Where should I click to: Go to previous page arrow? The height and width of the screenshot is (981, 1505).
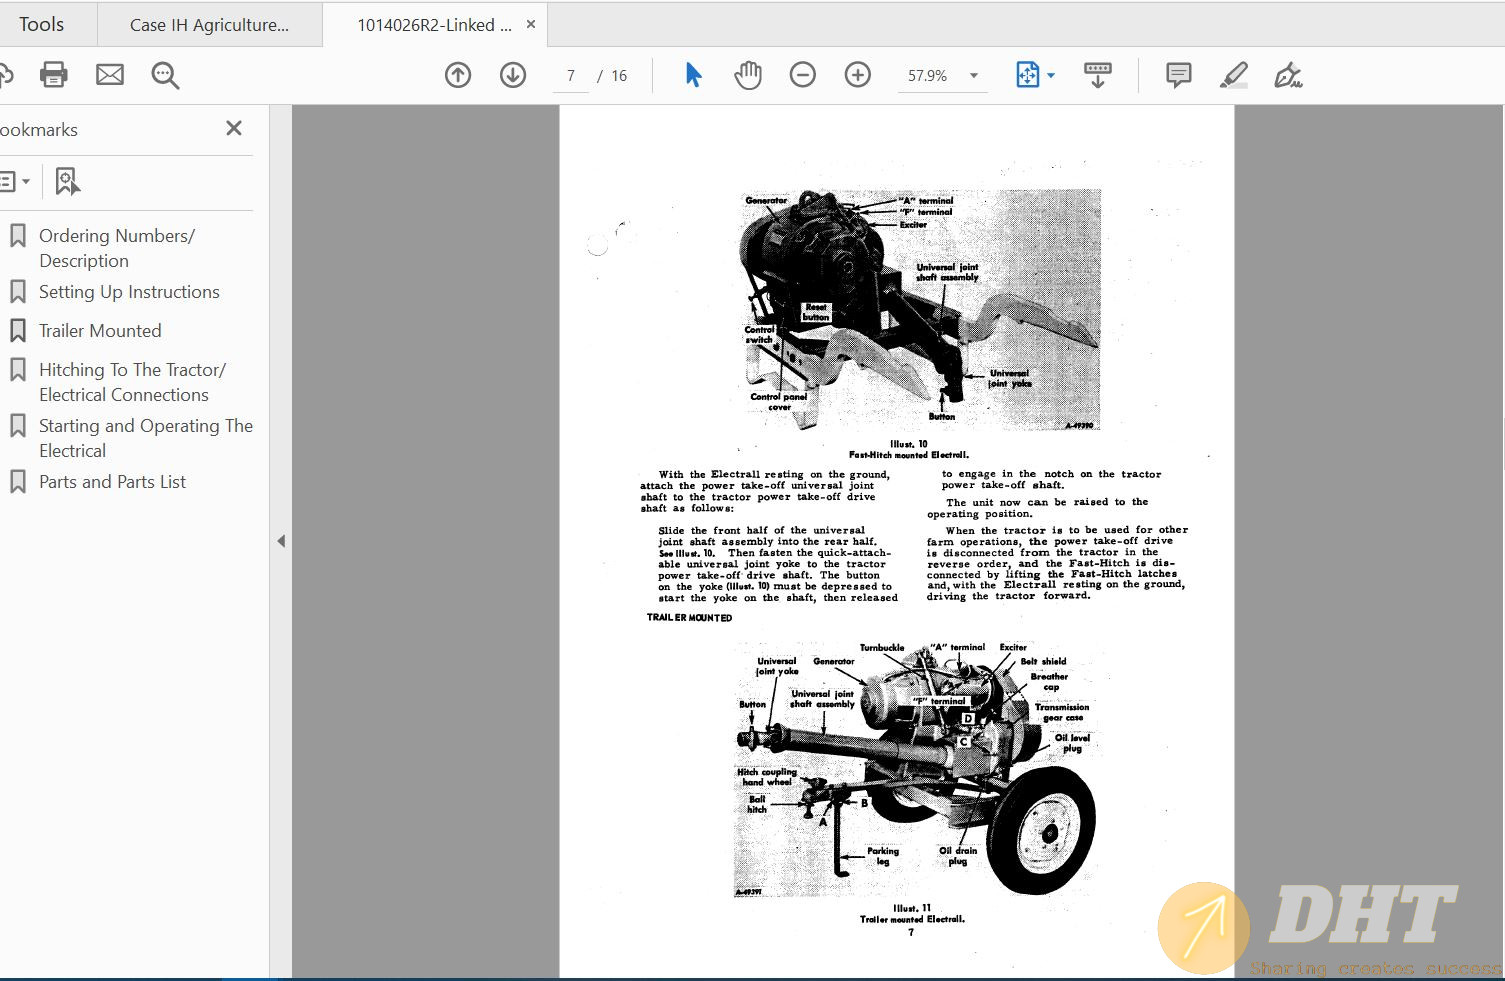coord(458,75)
